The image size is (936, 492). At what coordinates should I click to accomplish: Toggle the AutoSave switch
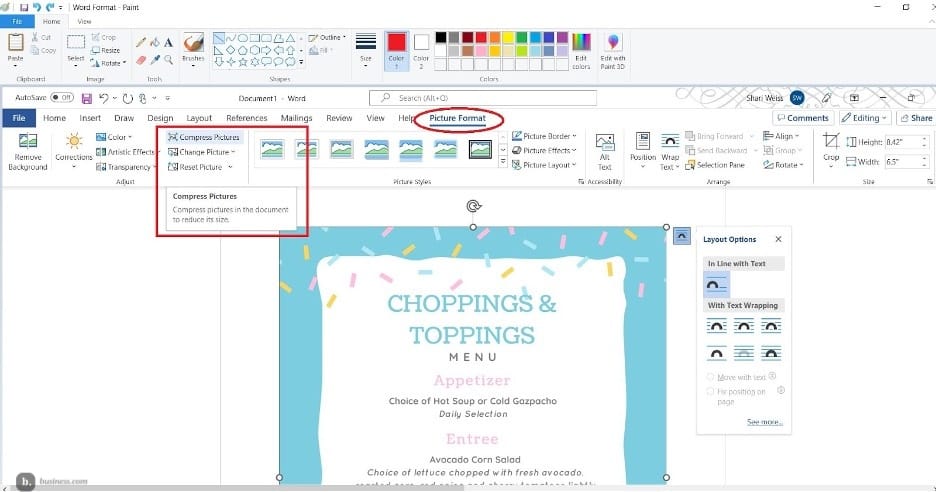(62, 98)
